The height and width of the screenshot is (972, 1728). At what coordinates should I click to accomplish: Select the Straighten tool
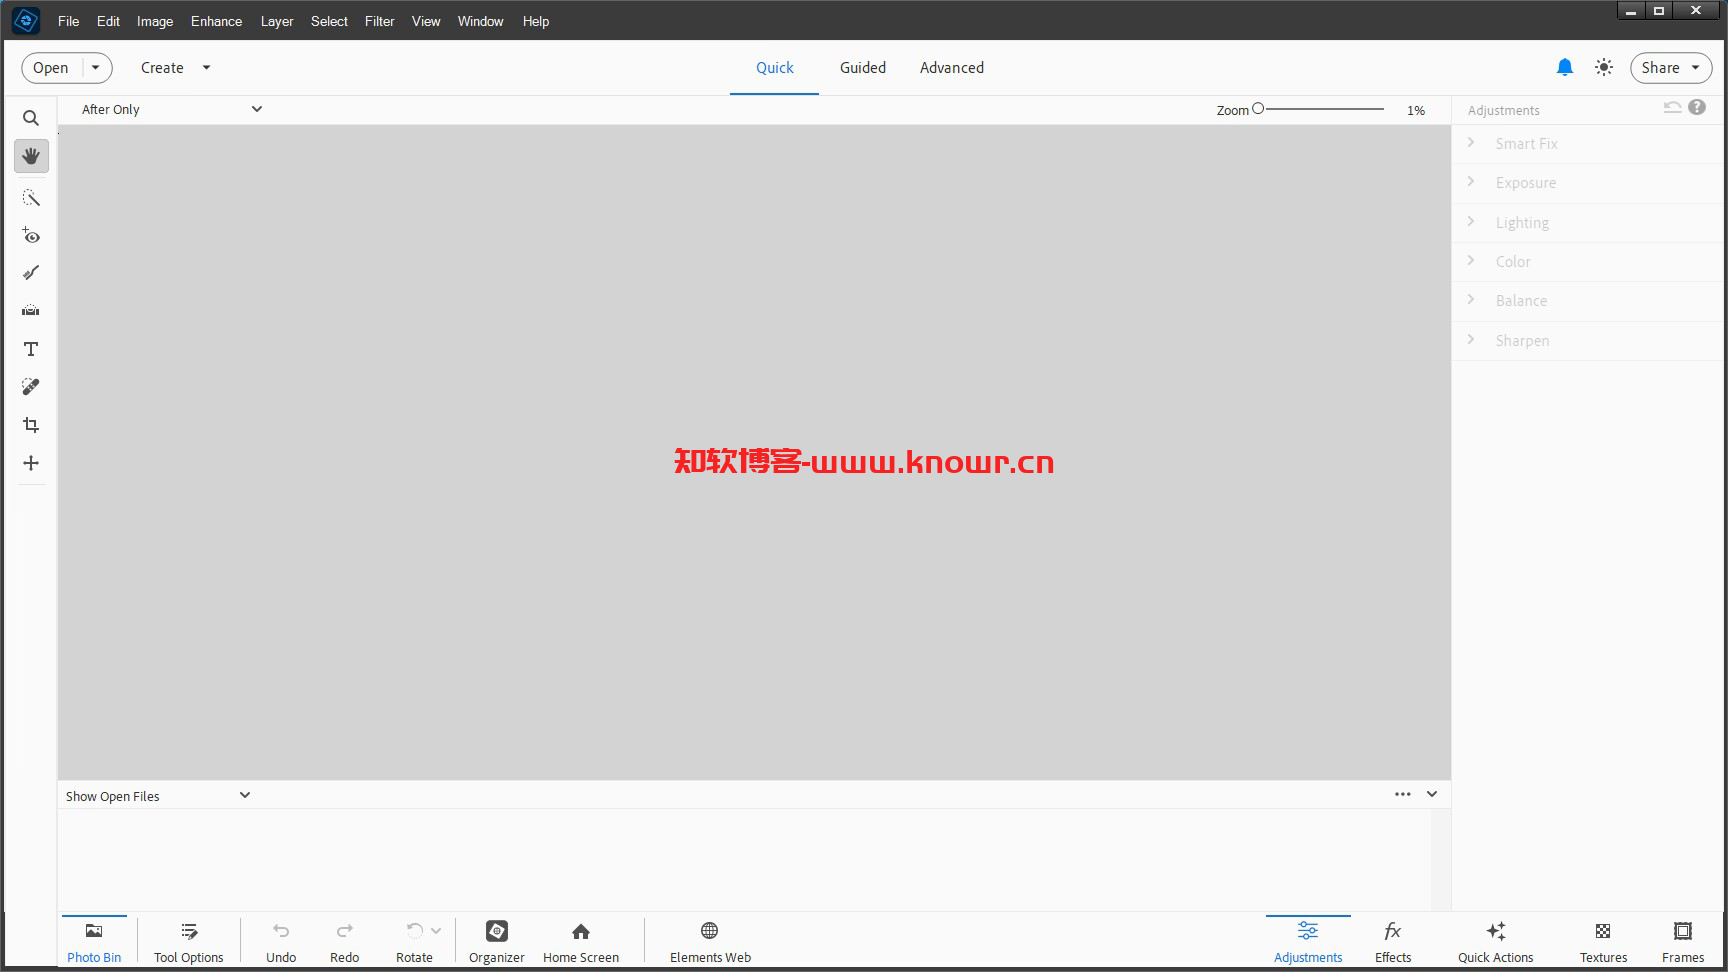point(31,311)
